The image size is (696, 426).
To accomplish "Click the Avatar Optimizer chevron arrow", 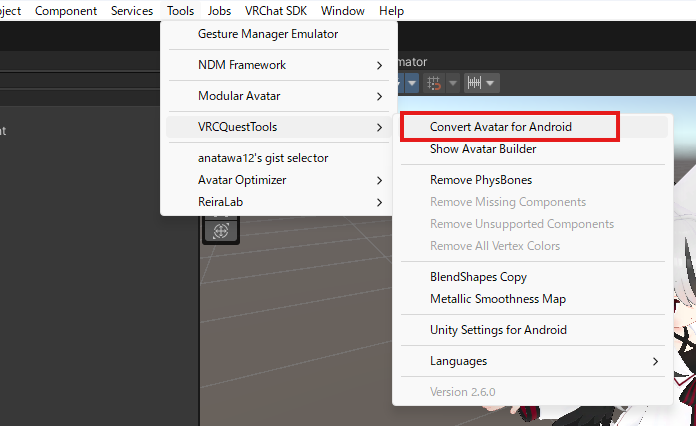I will tap(379, 181).
